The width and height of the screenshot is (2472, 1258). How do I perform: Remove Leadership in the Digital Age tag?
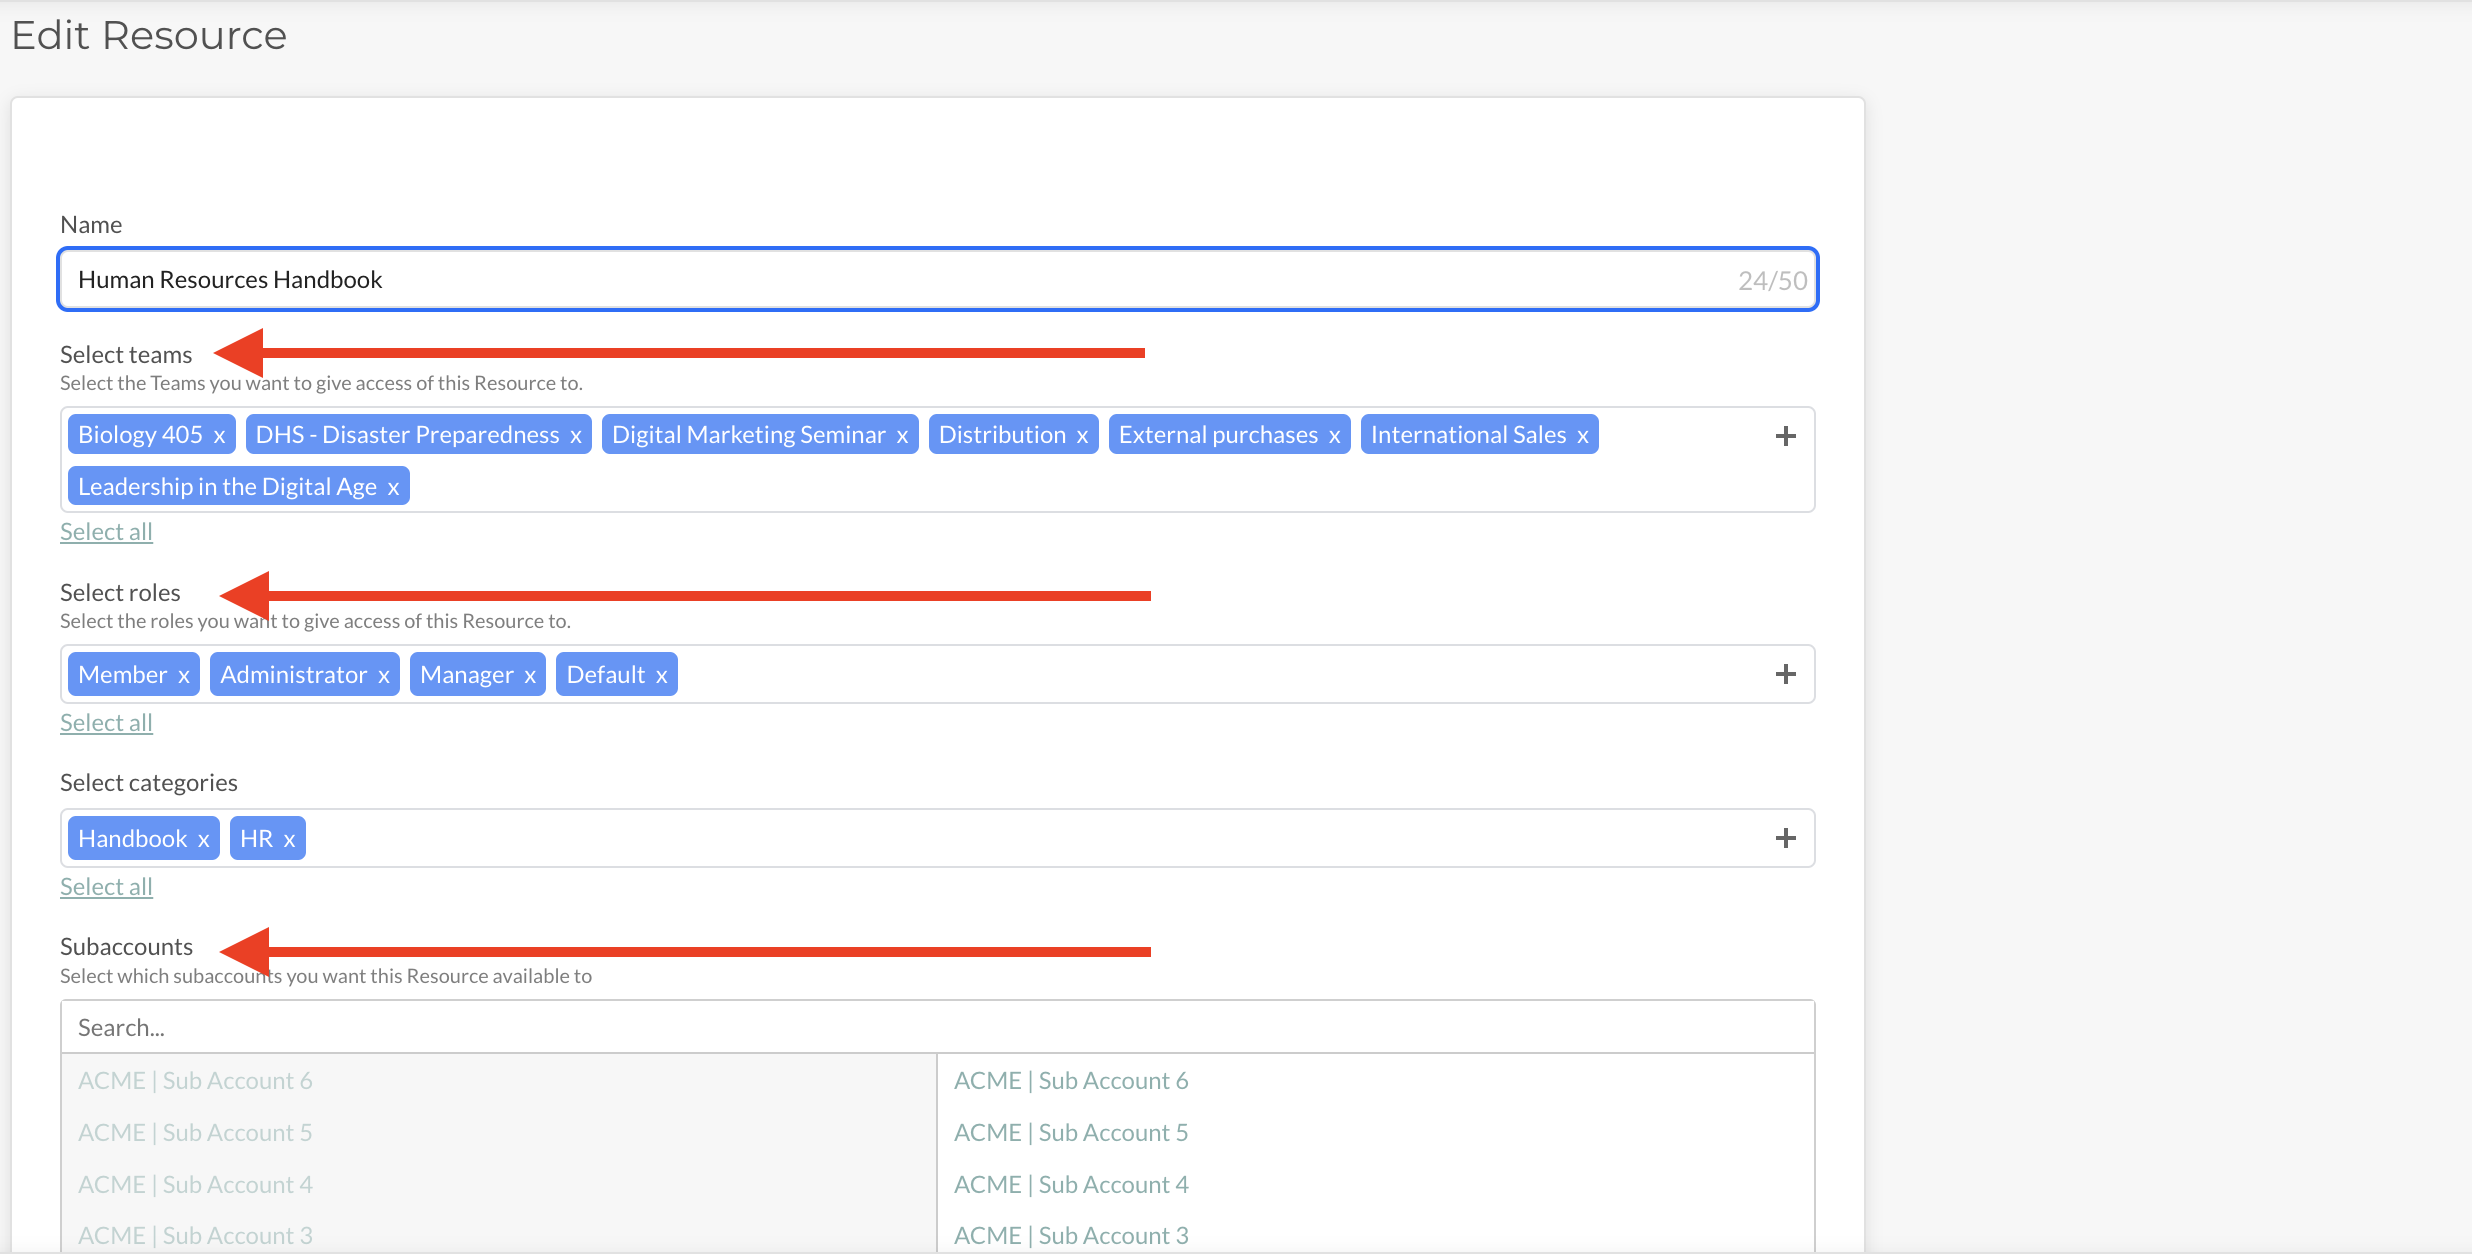point(394,488)
